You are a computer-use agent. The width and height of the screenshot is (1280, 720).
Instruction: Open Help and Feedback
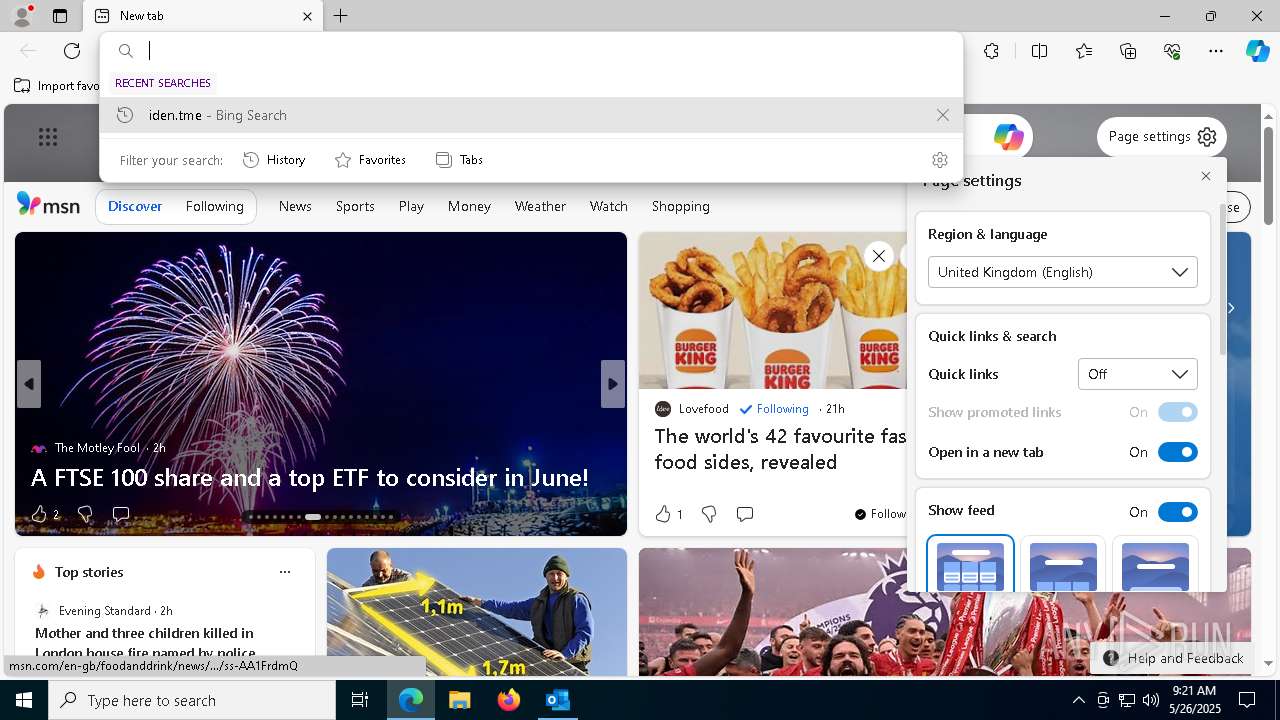[x=1175, y=658]
